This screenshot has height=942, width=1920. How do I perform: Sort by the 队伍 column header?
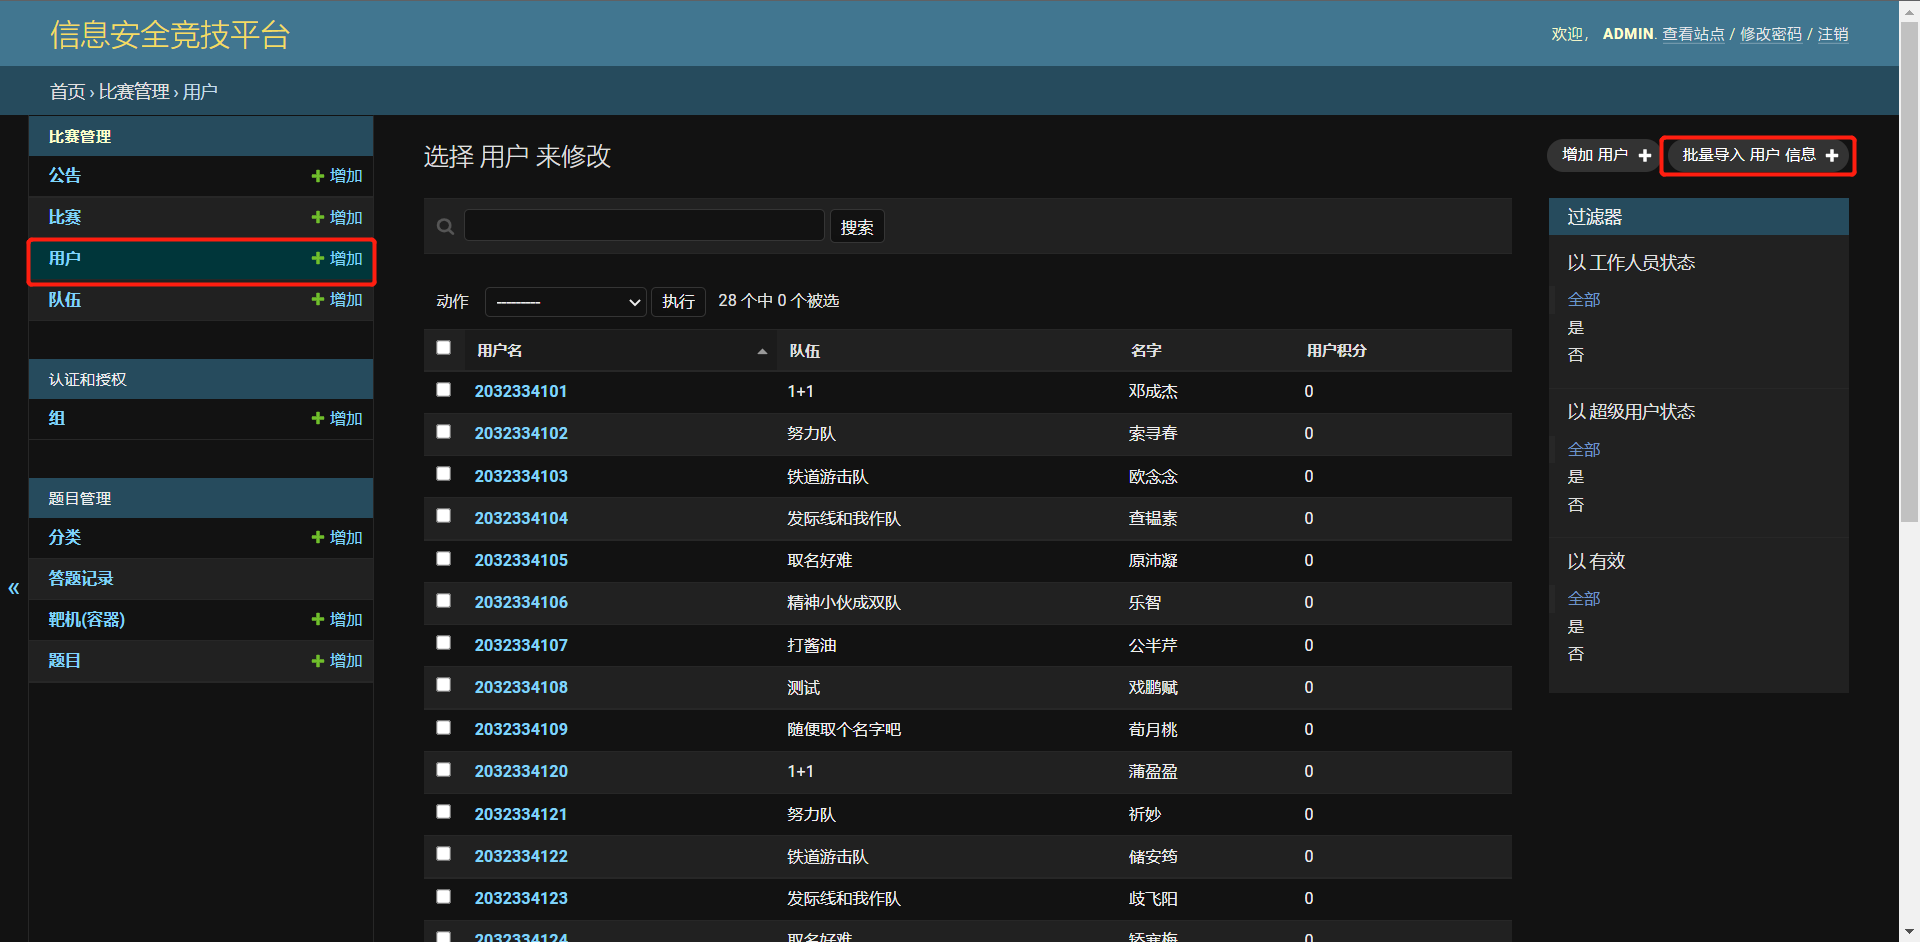pos(804,351)
